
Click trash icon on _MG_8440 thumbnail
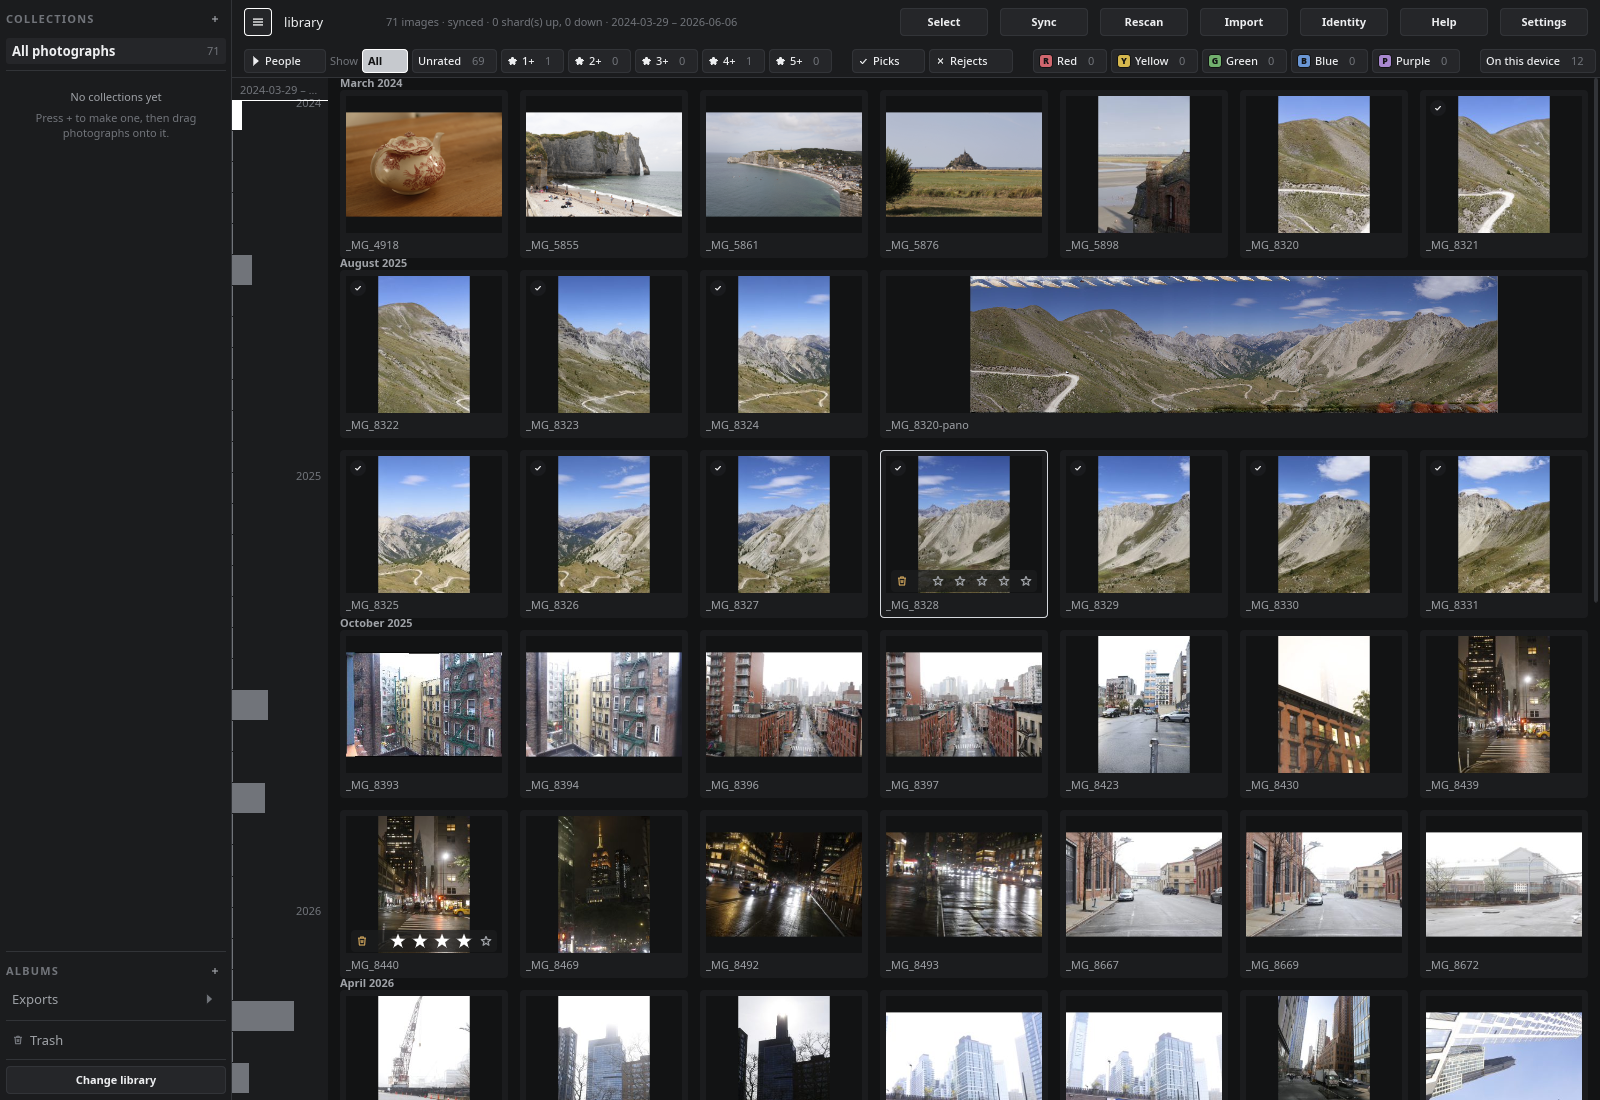[362, 941]
